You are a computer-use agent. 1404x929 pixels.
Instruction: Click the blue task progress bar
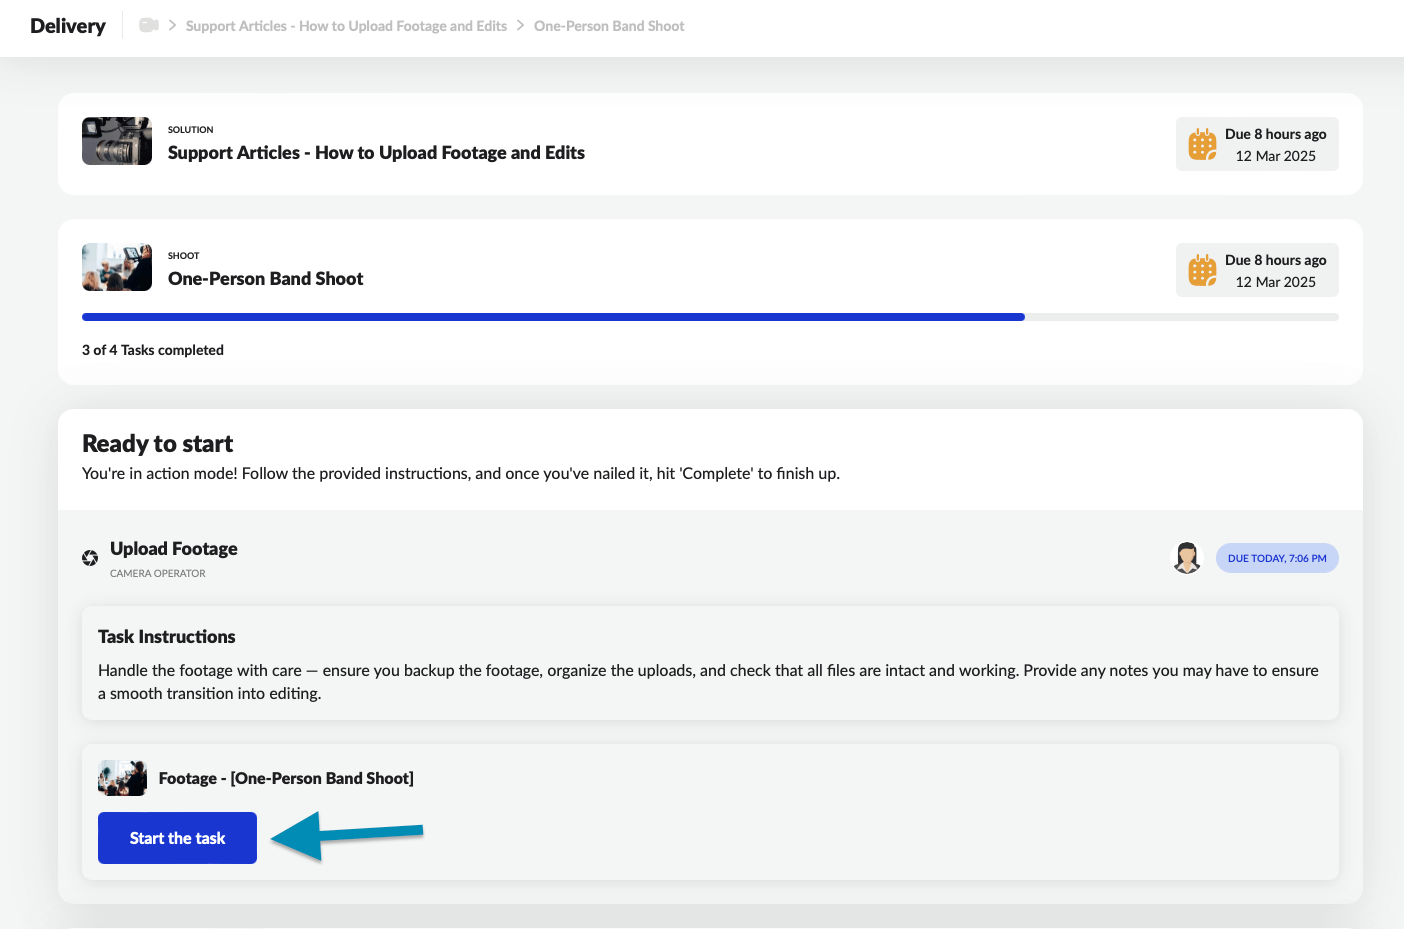click(x=553, y=317)
